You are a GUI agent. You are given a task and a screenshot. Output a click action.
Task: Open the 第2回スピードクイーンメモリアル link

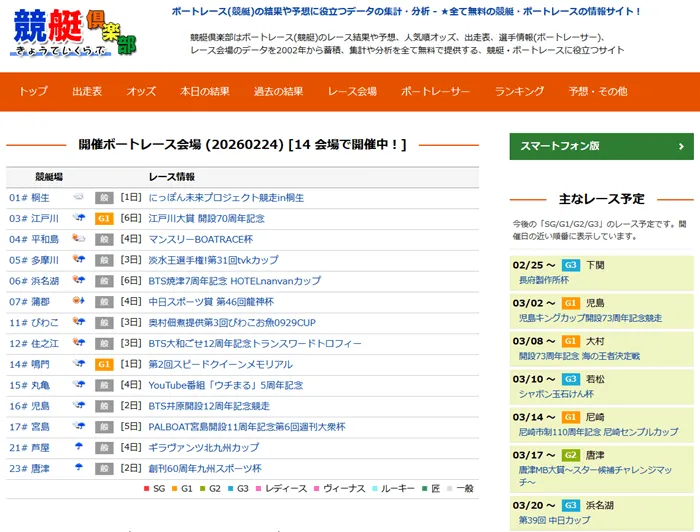coord(220,365)
